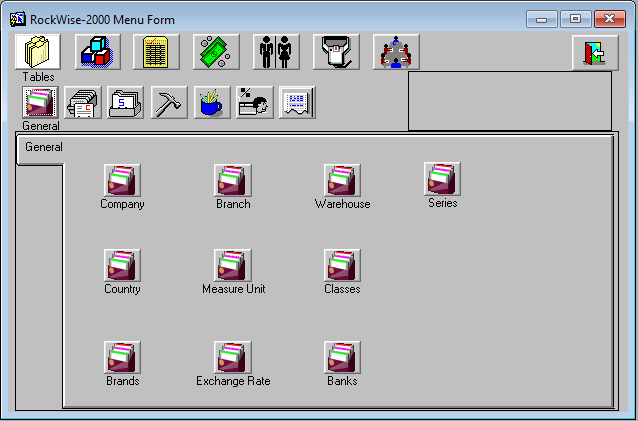This screenshot has height=421, width=638.
Task: Open the man and woman personnel icon
Action: point(276,52)
